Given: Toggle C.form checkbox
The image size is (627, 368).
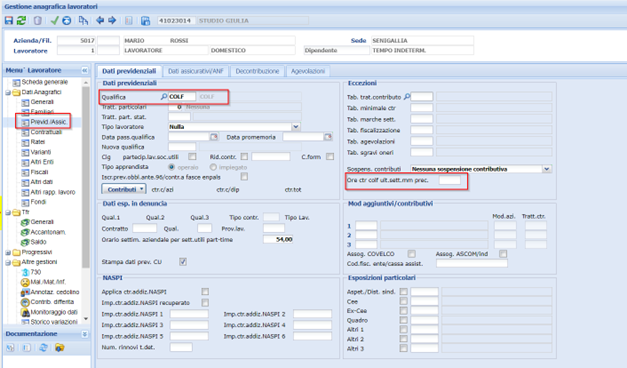Looking at the screenshot, I should [x=330, y=156].
